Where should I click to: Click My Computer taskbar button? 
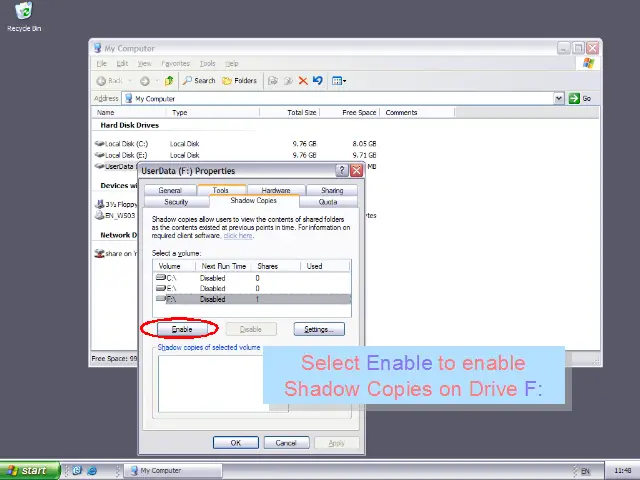[x=173, y=471]
